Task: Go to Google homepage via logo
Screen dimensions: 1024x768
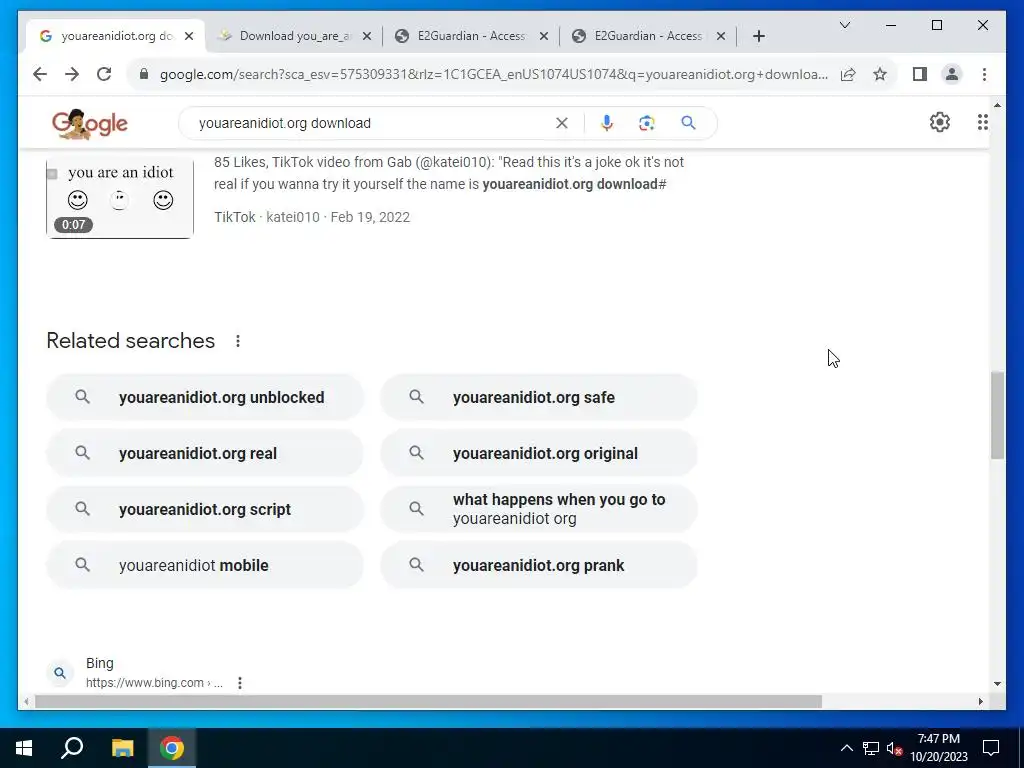Action: (89, 123)
